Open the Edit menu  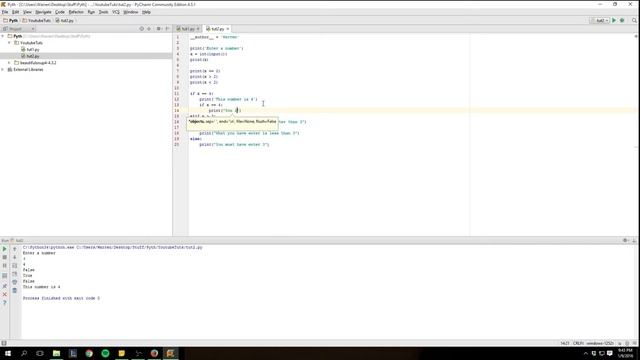coord(16,12)
